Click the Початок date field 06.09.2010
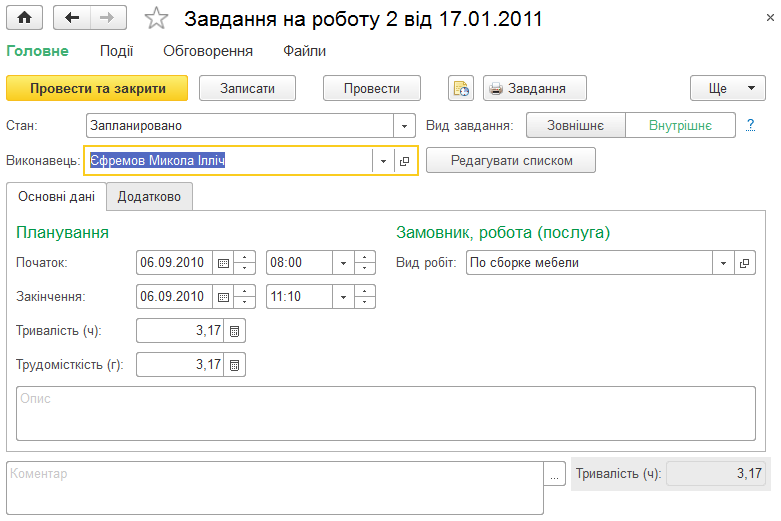The image size is (781, 521). (174, 263)
